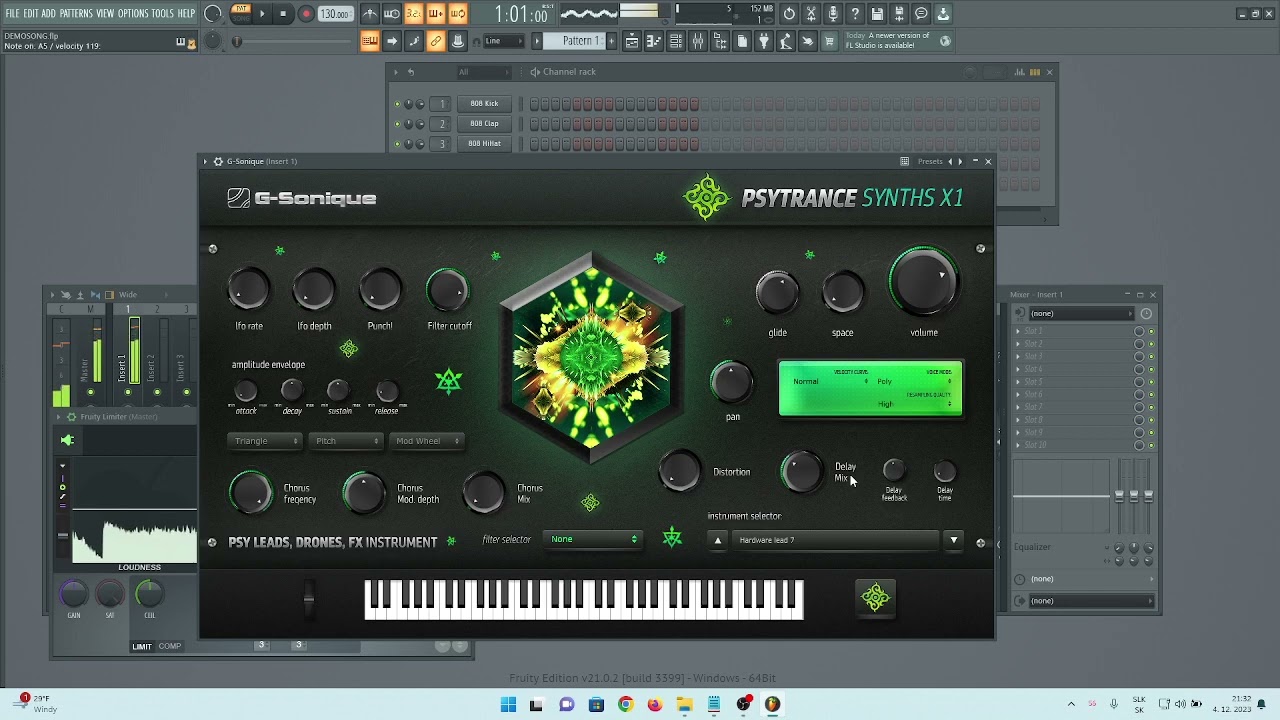
Task: Click the hexagonal kaleidoscope artwork
Action: pos(592,357)
